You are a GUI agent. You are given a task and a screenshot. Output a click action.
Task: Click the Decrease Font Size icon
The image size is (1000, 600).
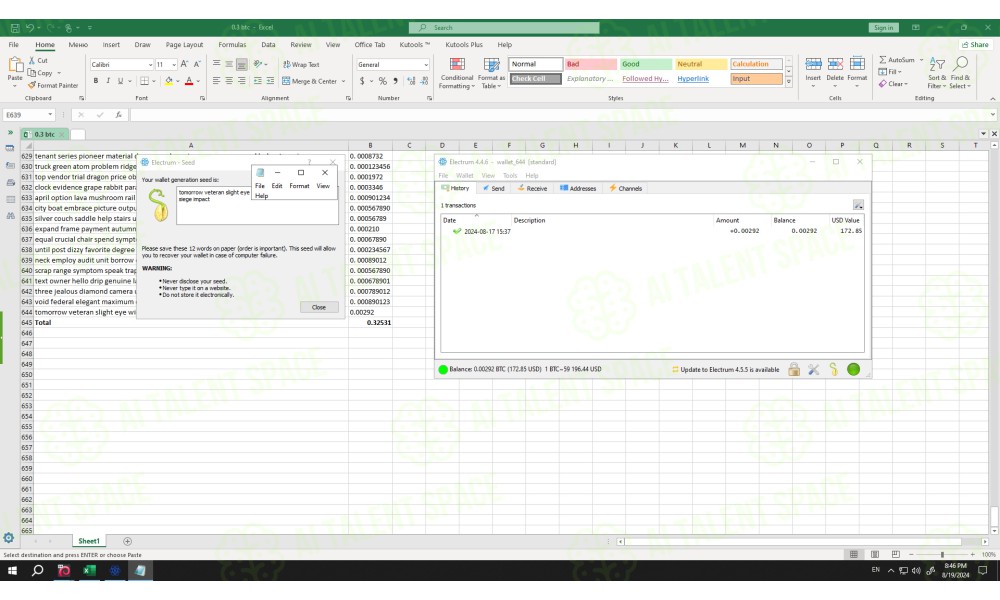[x=197, y=64]
